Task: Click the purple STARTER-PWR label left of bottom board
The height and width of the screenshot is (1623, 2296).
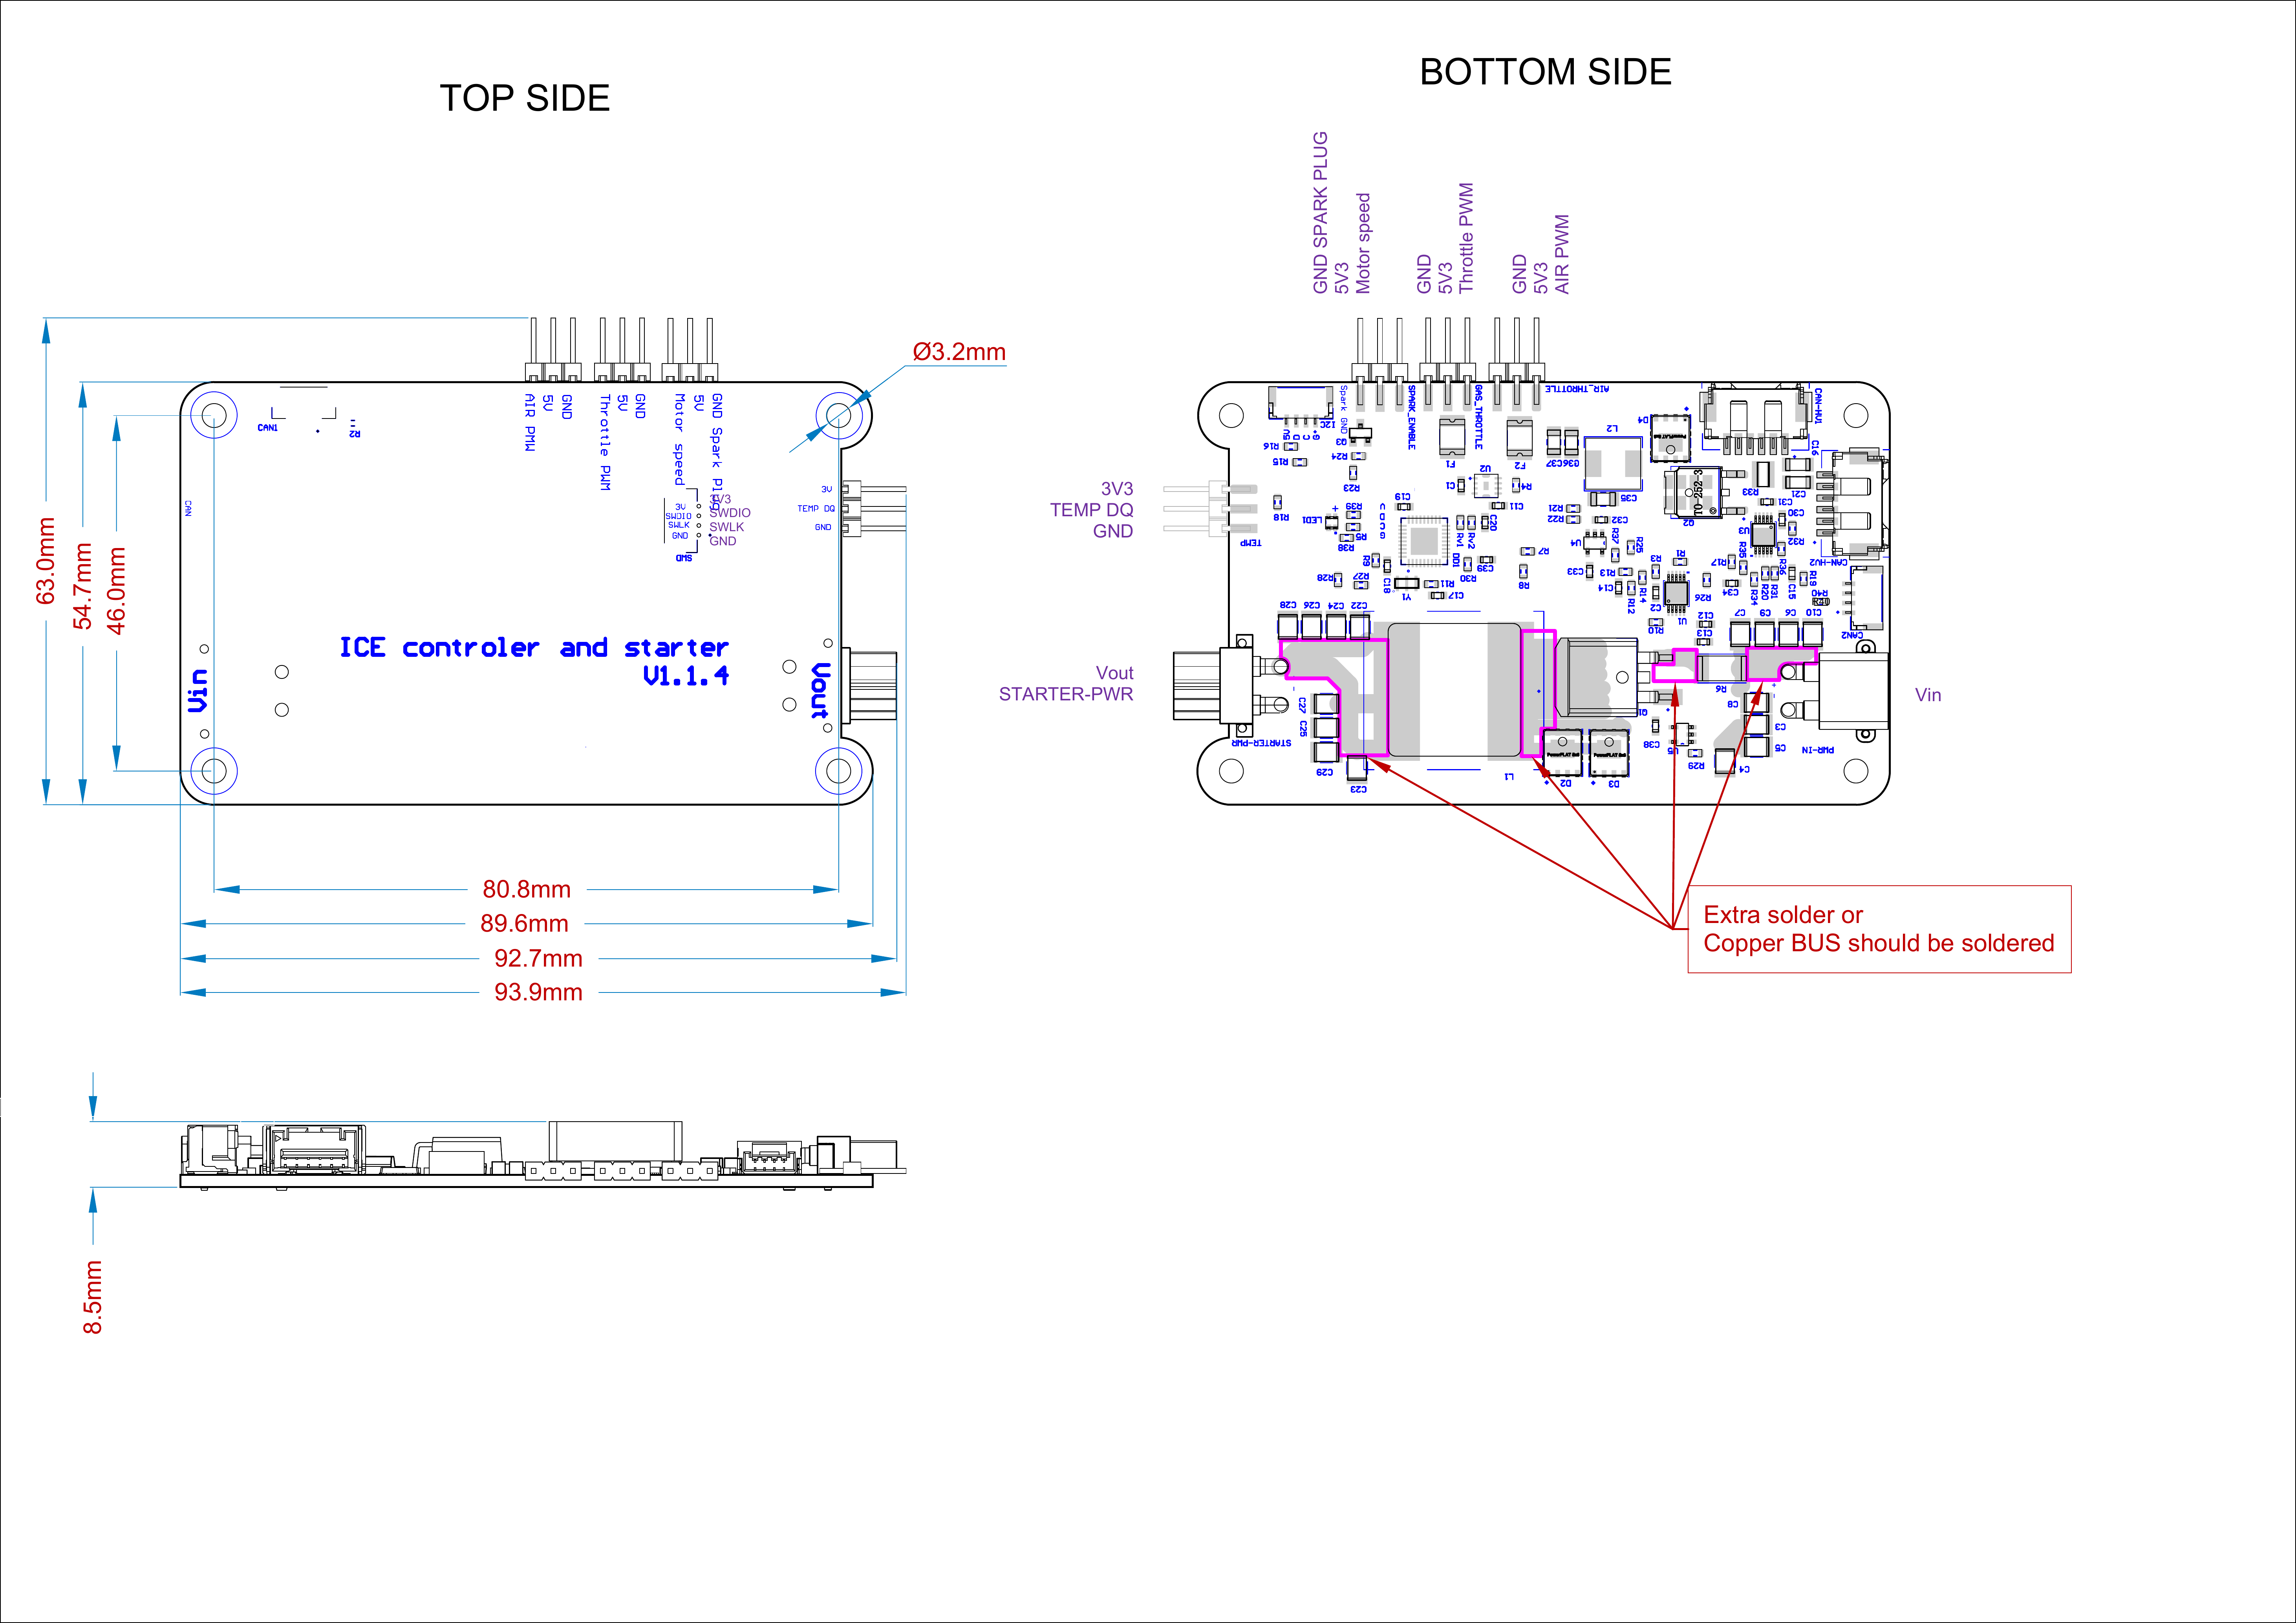Action: (1066, 694)
